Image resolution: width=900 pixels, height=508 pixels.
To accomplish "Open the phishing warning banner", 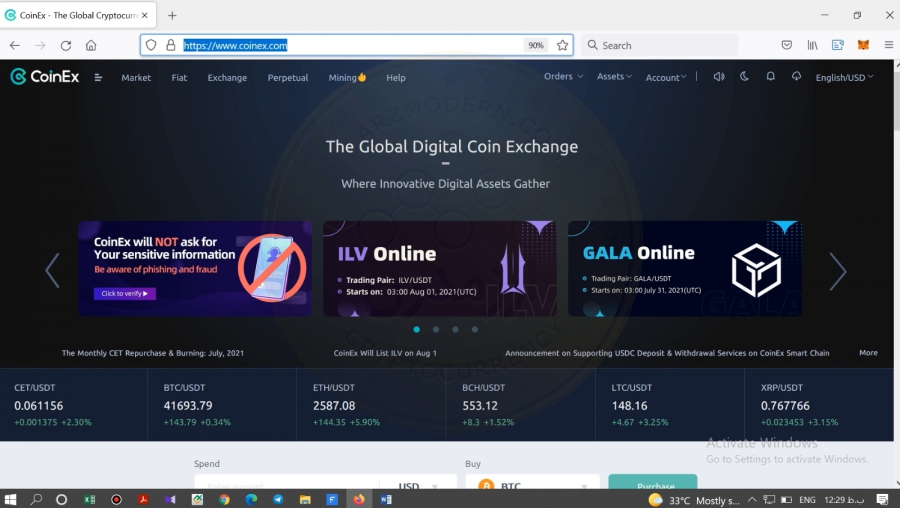I will (x=195, y=268).
